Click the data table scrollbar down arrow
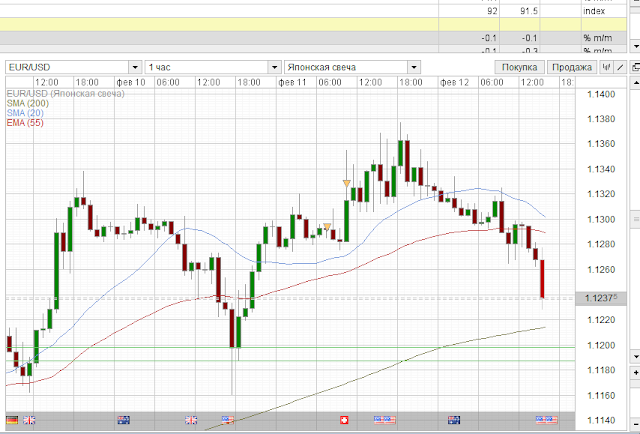This screenshot has width=640, height=434. (636, 45)
